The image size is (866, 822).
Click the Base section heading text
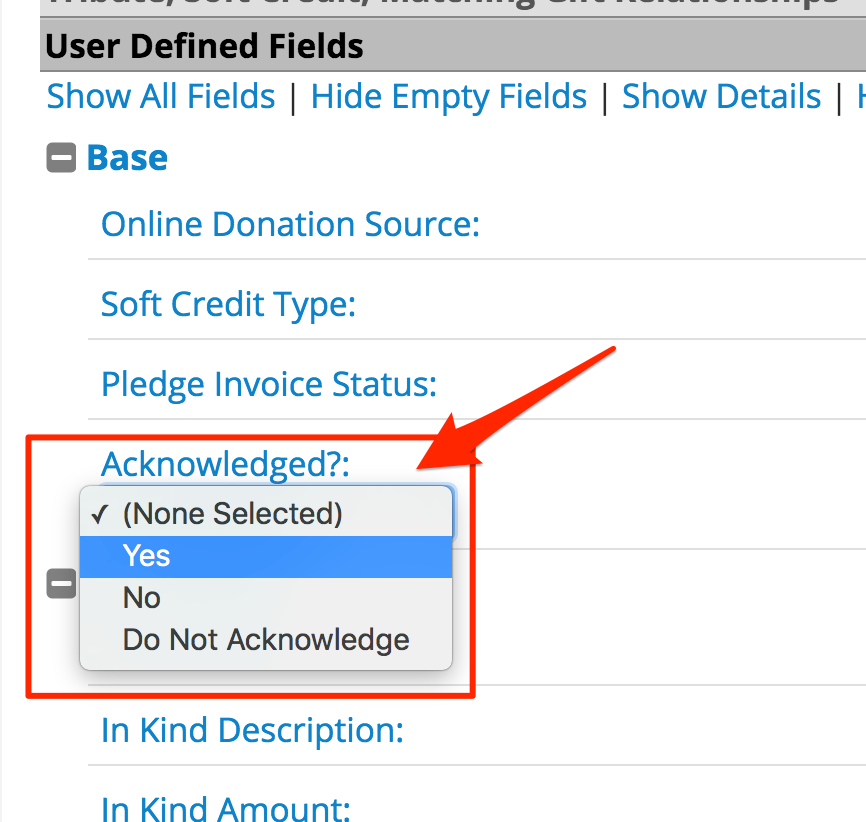tap(128, 157)
